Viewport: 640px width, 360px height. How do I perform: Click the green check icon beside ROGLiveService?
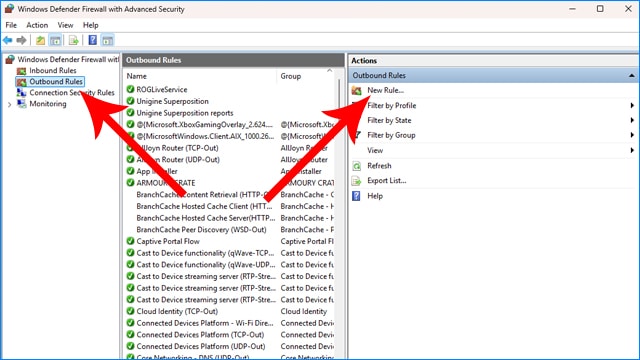point(130,89)
